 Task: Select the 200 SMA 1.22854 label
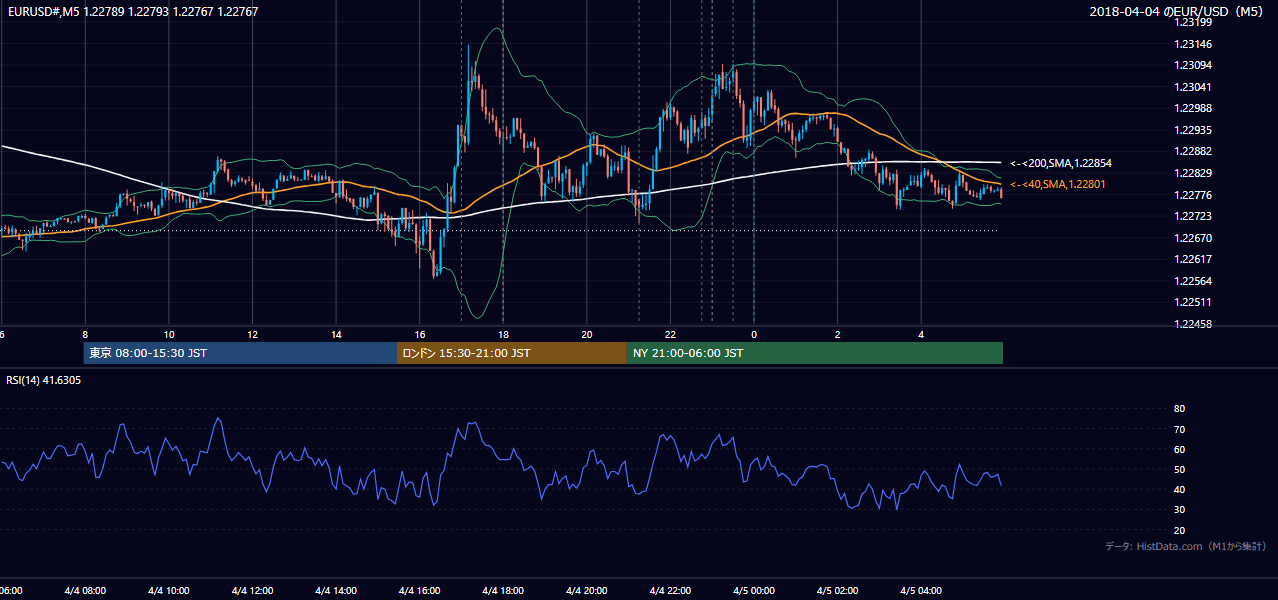coord(1061,163)
